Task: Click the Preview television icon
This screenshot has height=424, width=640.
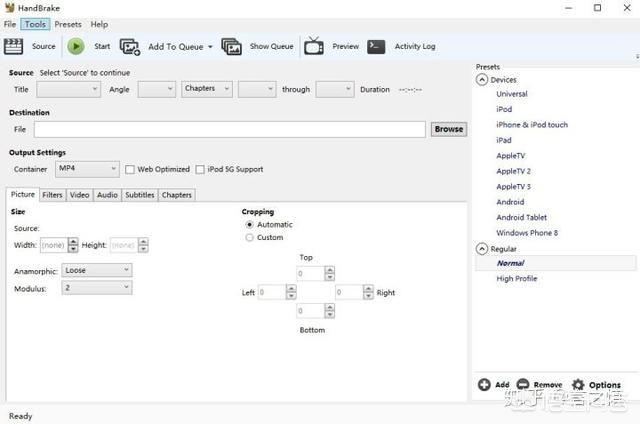Action: pyautogui.click(x=314, y=46)
